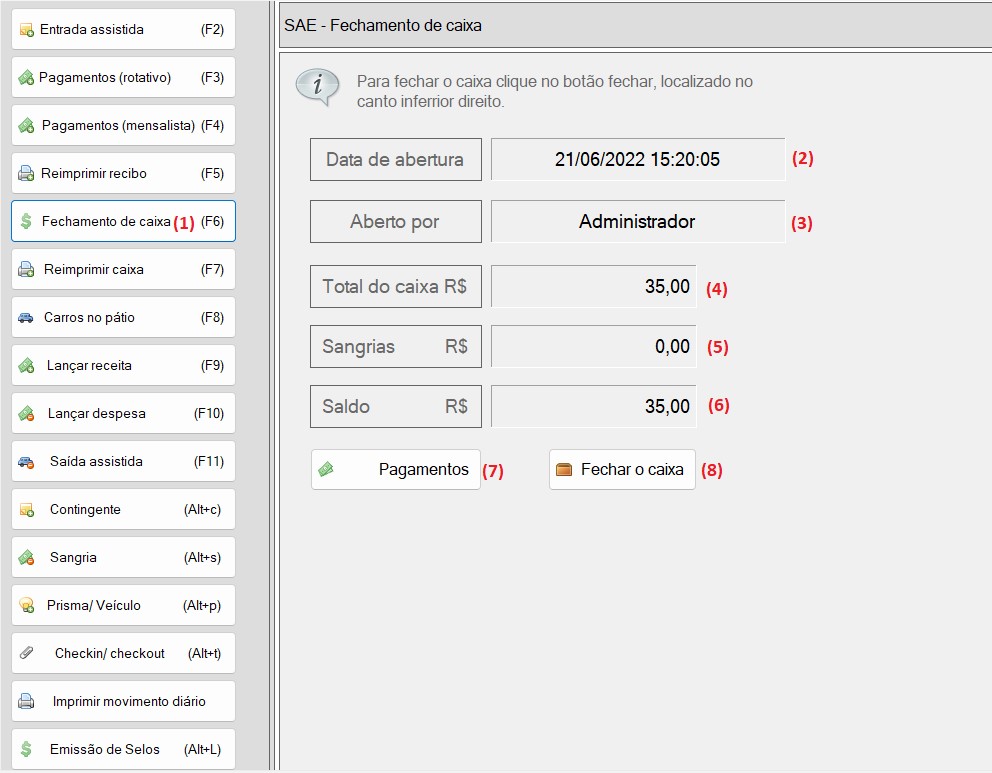This screenshot has height=773, width=992.
Task: Click the Pagamentos button in the panel
Action: 396,469
